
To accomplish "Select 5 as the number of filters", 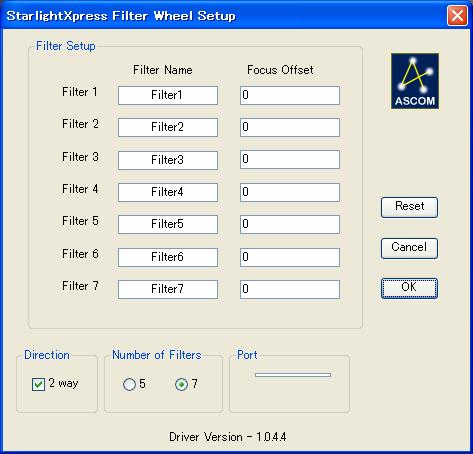I will [x=129, y=384].
